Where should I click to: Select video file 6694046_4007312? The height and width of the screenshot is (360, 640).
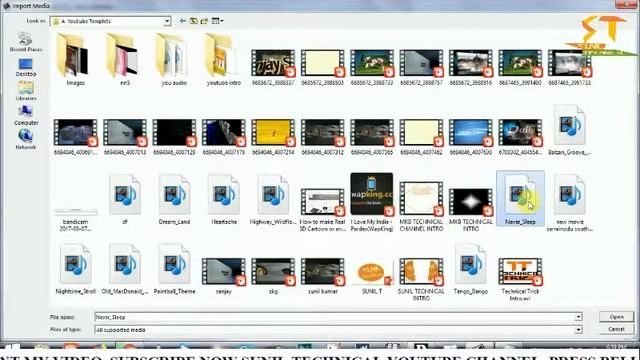coord(322,137)
